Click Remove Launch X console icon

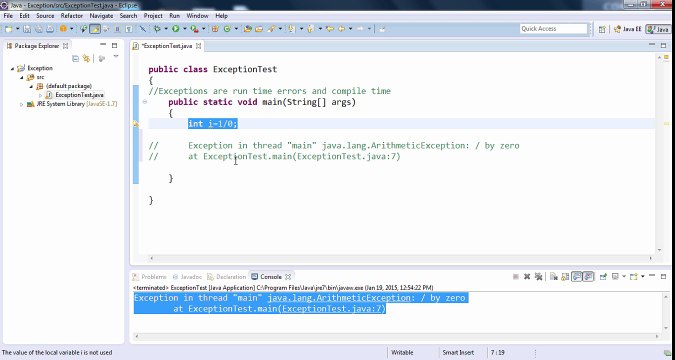pos(527,276)
